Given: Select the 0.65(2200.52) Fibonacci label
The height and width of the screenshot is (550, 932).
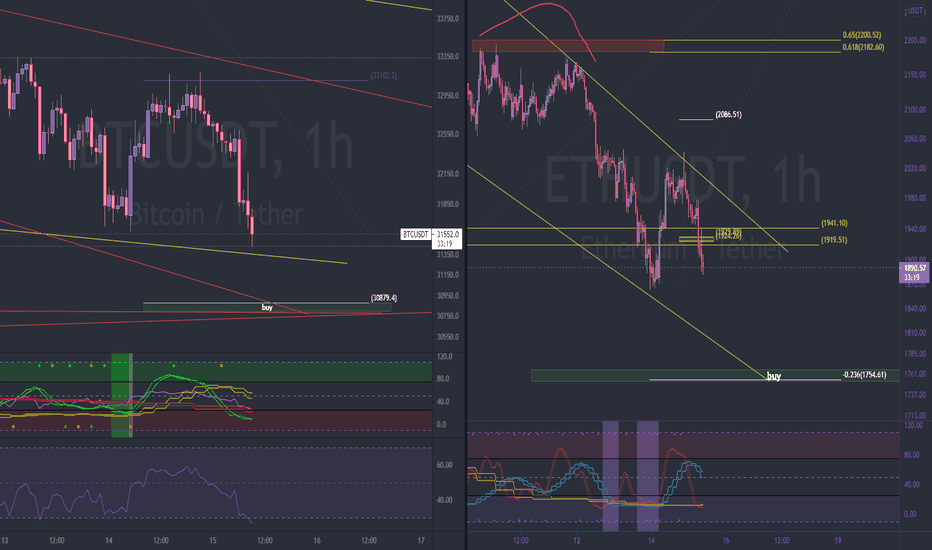Looking at the screenshot, I should tap(862, 35).
